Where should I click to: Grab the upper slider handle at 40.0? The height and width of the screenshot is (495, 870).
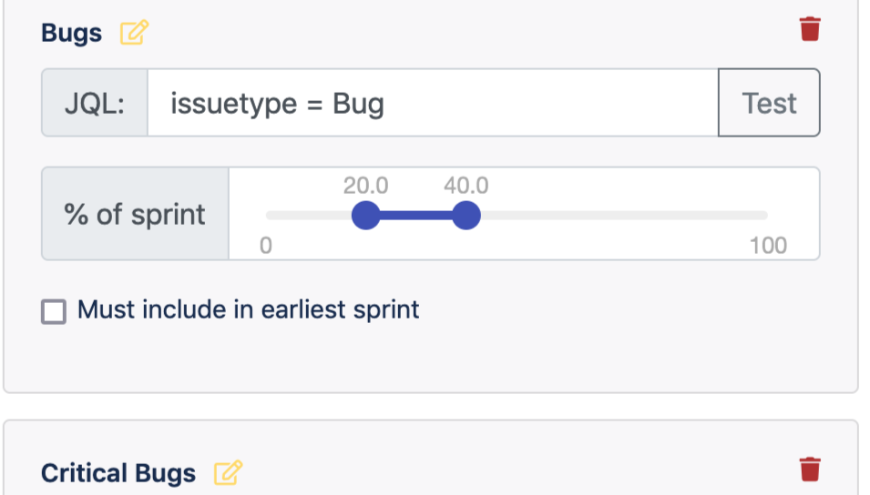pos(466,215)
